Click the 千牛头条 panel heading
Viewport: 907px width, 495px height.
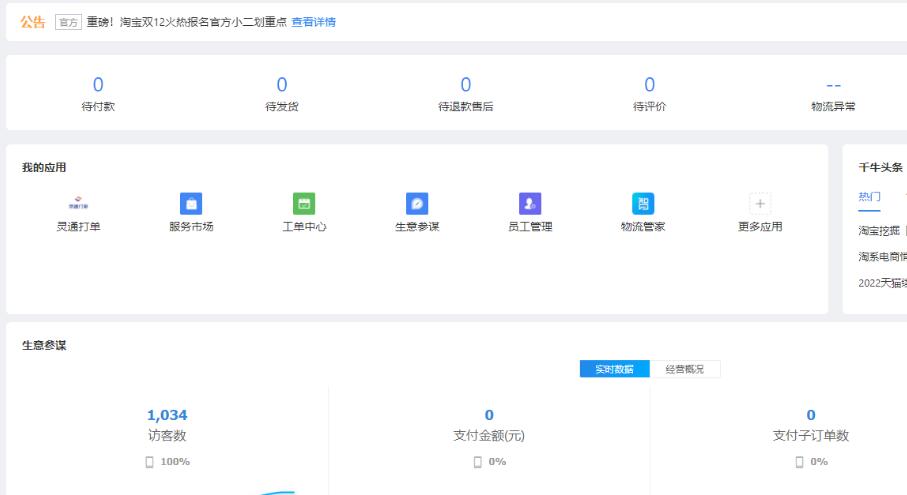pyautogui.click(x=880, y=168)
